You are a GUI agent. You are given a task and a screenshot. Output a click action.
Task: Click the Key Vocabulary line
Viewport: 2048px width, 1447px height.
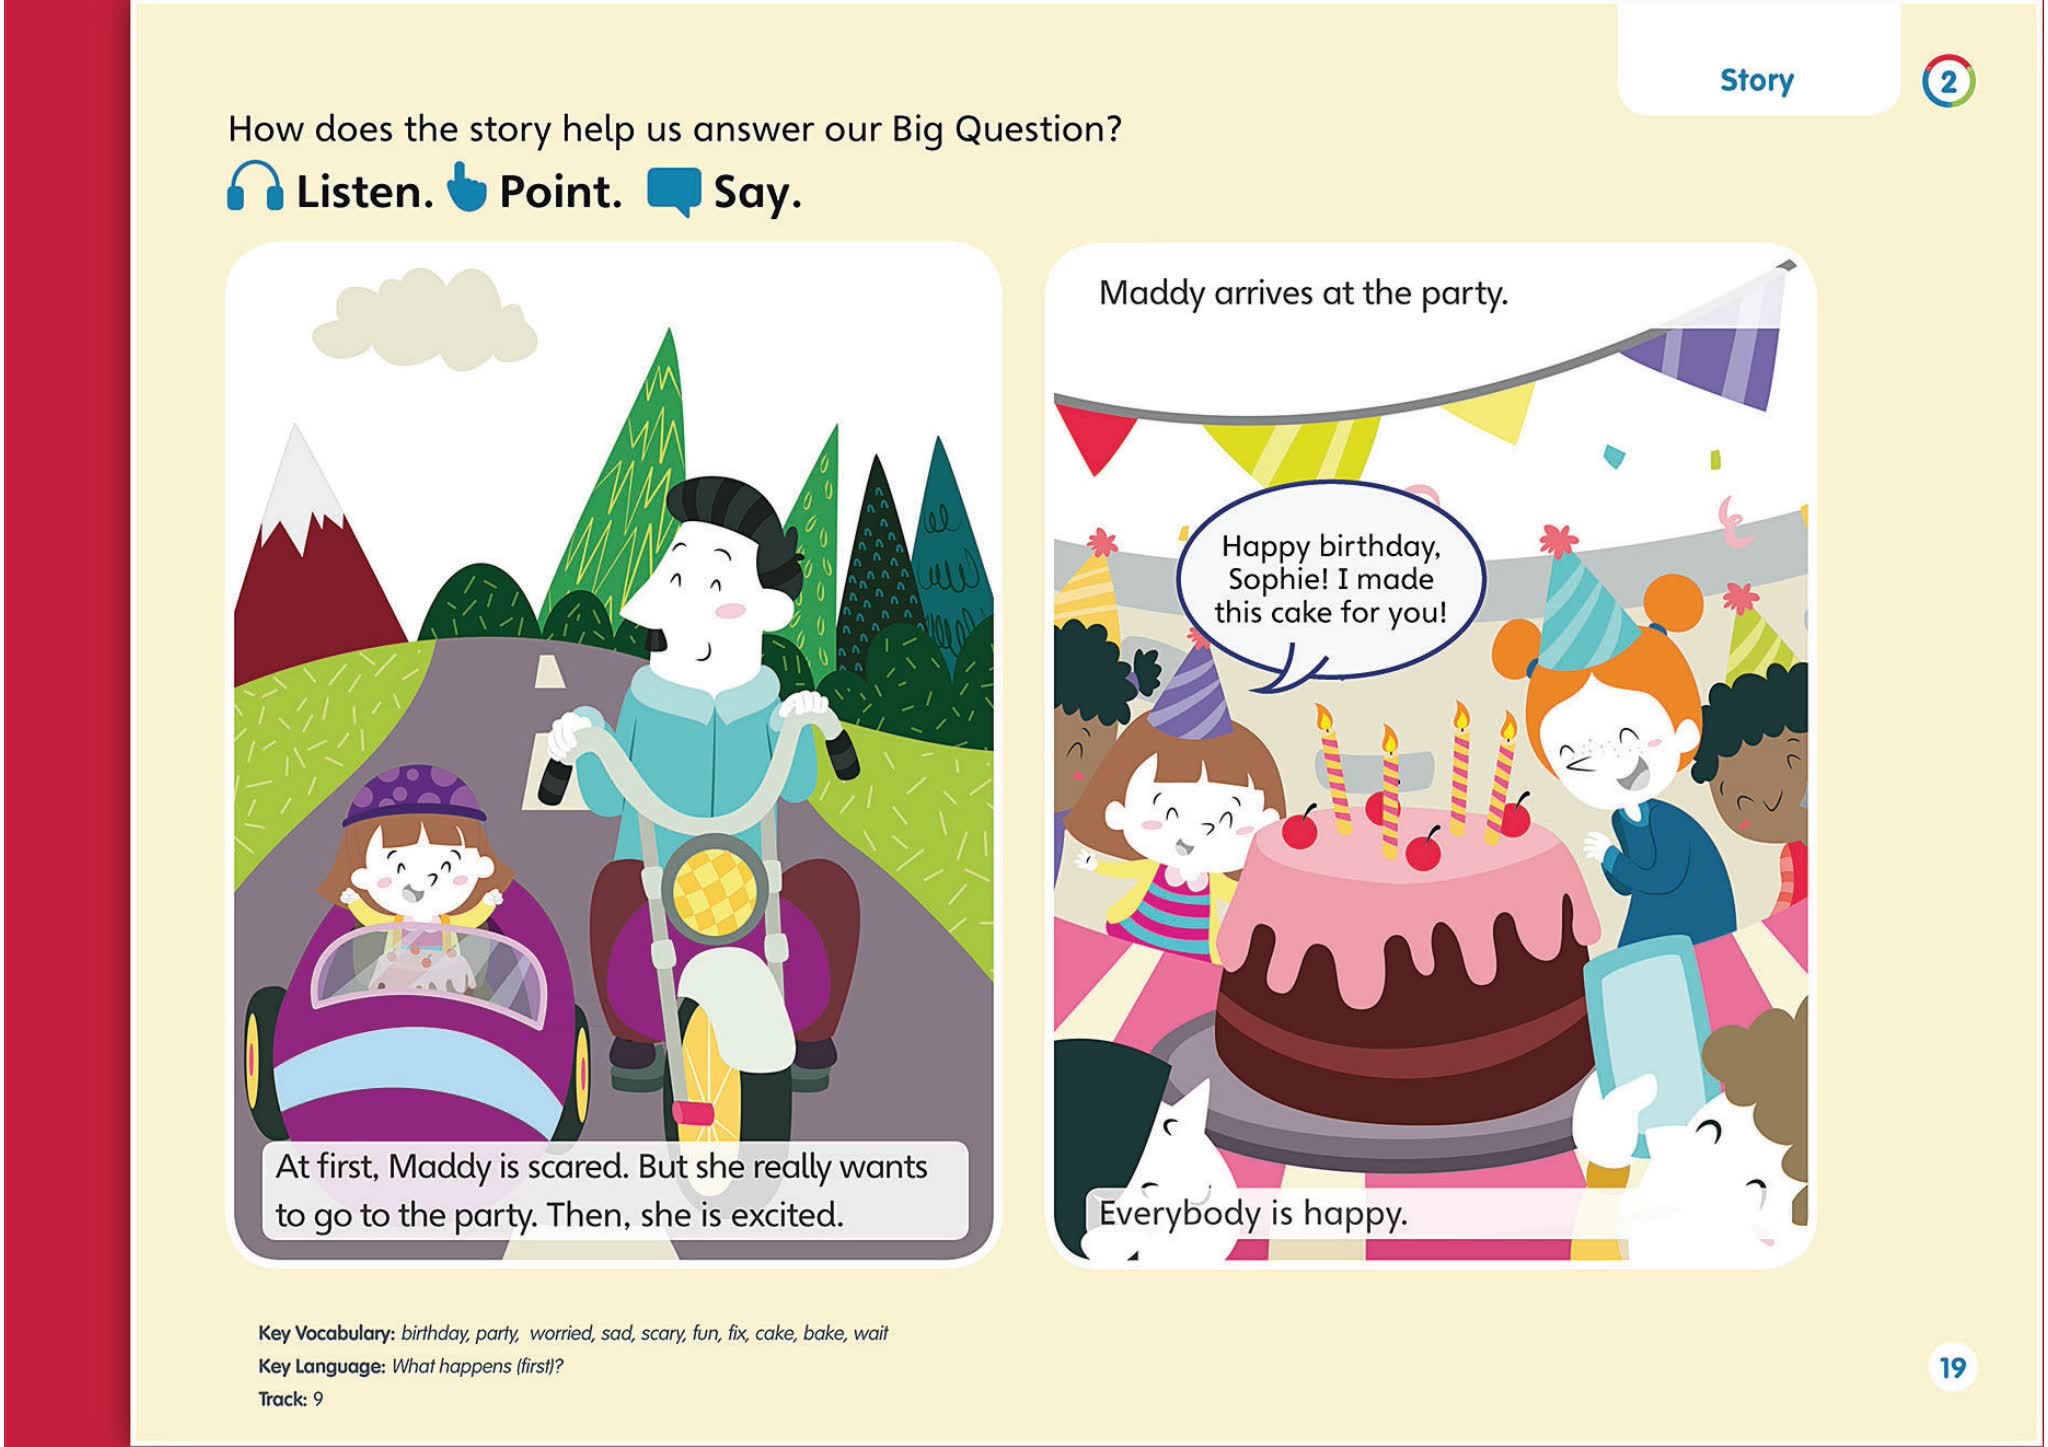pos(573,1333)
